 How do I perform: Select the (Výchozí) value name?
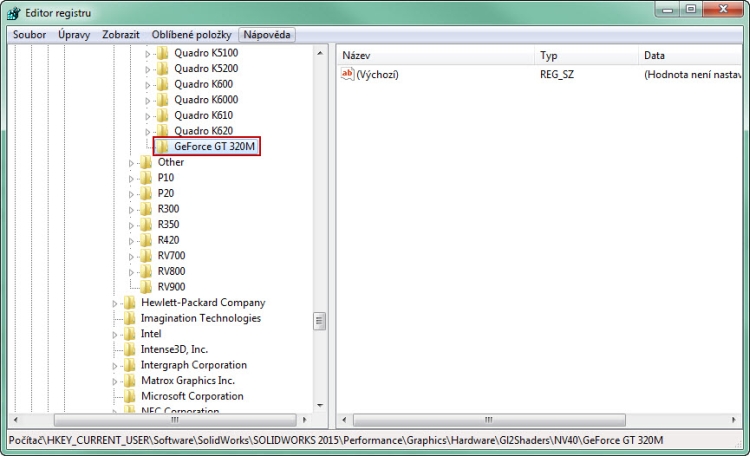click(377, 75)
